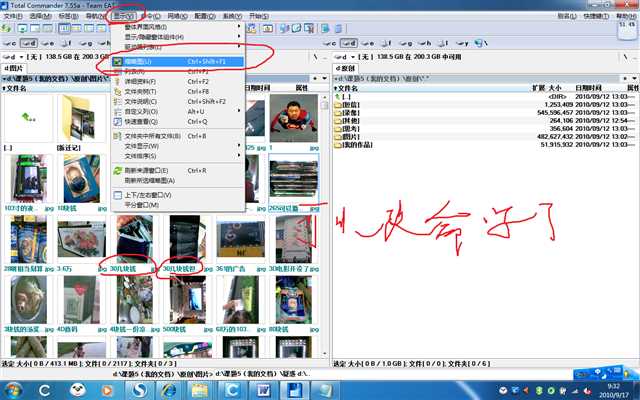The width and height of the screenshot is (640, 400).
Task: Select 平分窗口(M) menu entry
Action: 178,205
